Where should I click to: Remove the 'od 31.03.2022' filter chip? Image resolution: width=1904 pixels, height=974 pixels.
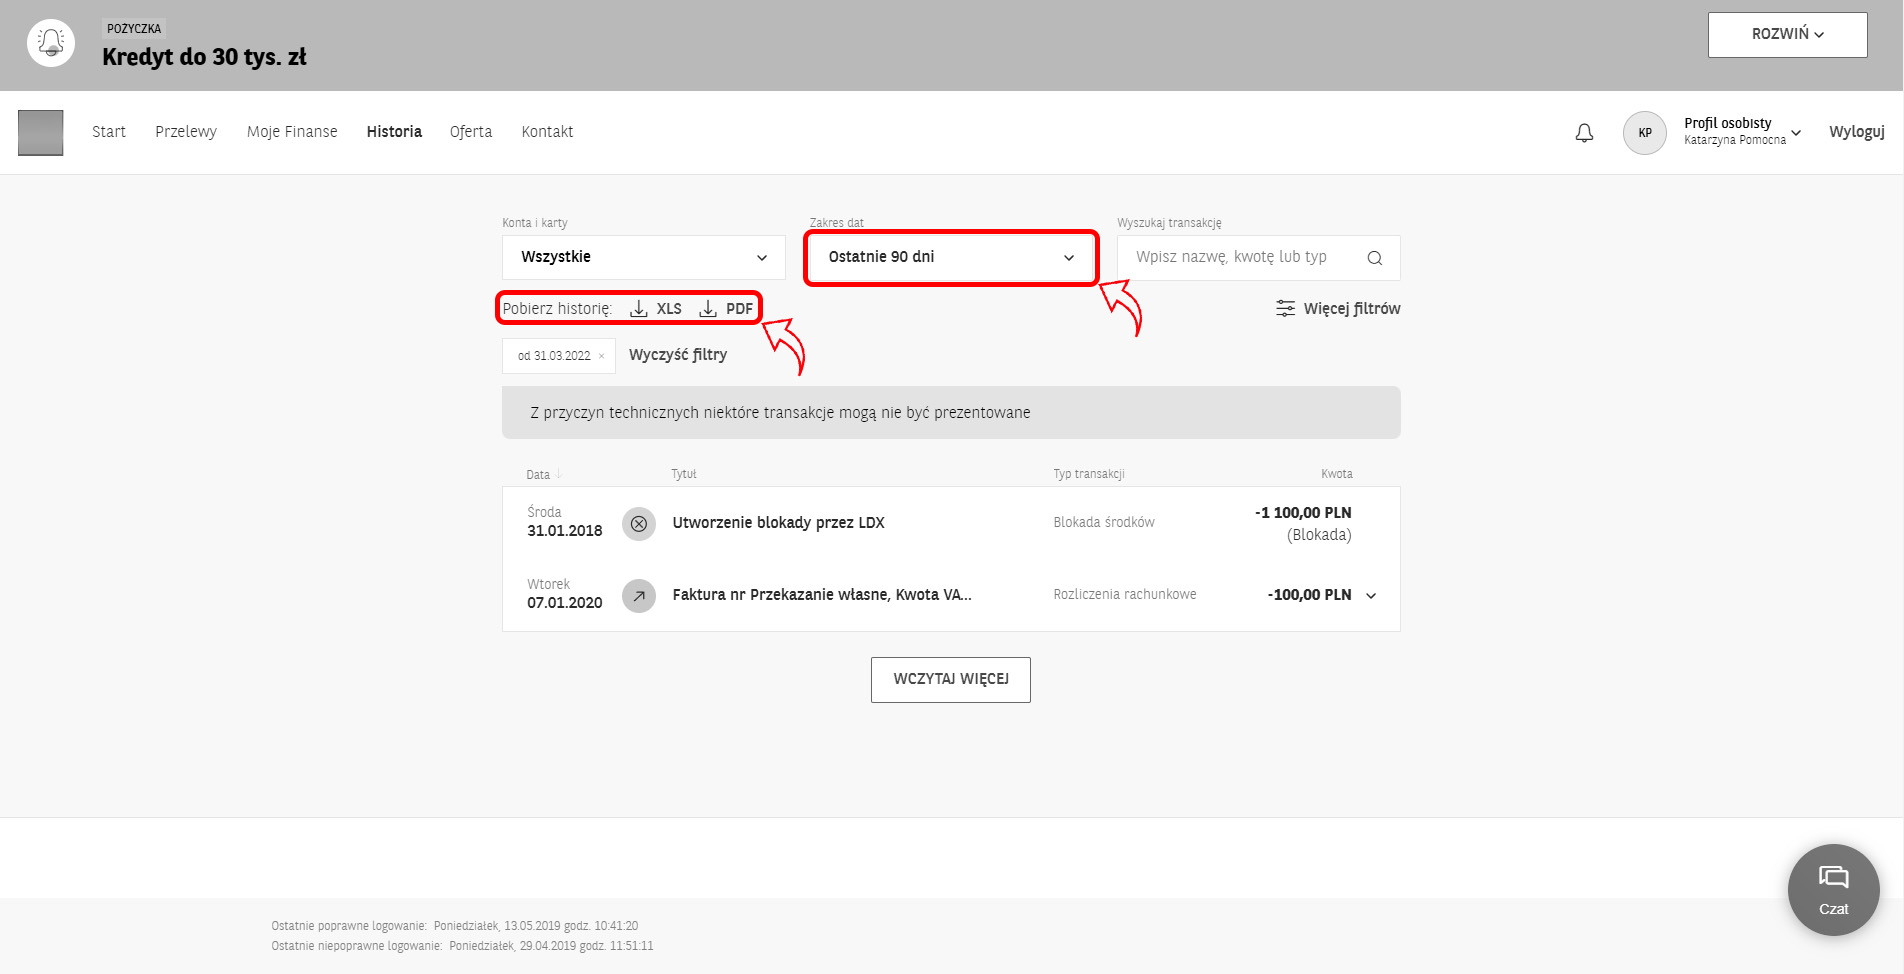(x=601, y=356)
